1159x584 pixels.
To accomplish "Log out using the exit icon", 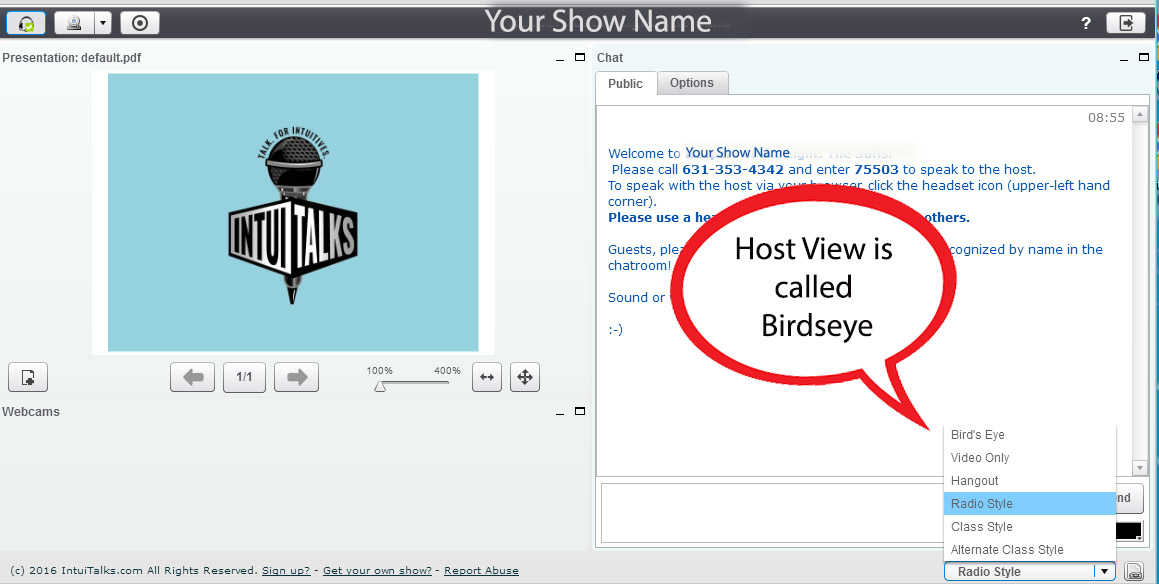I will 1126,23.
